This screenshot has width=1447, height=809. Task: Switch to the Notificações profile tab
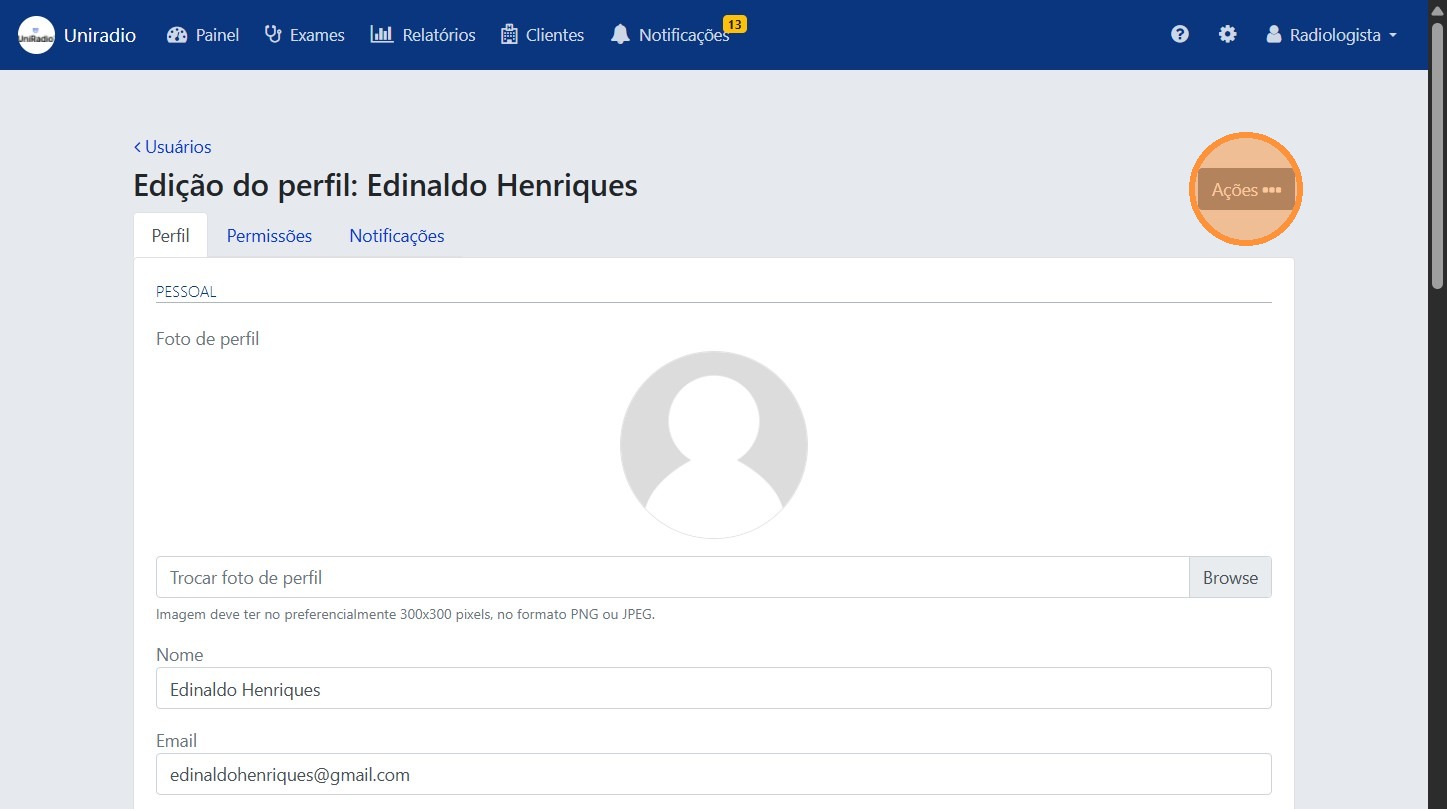[x=396, y=236]
